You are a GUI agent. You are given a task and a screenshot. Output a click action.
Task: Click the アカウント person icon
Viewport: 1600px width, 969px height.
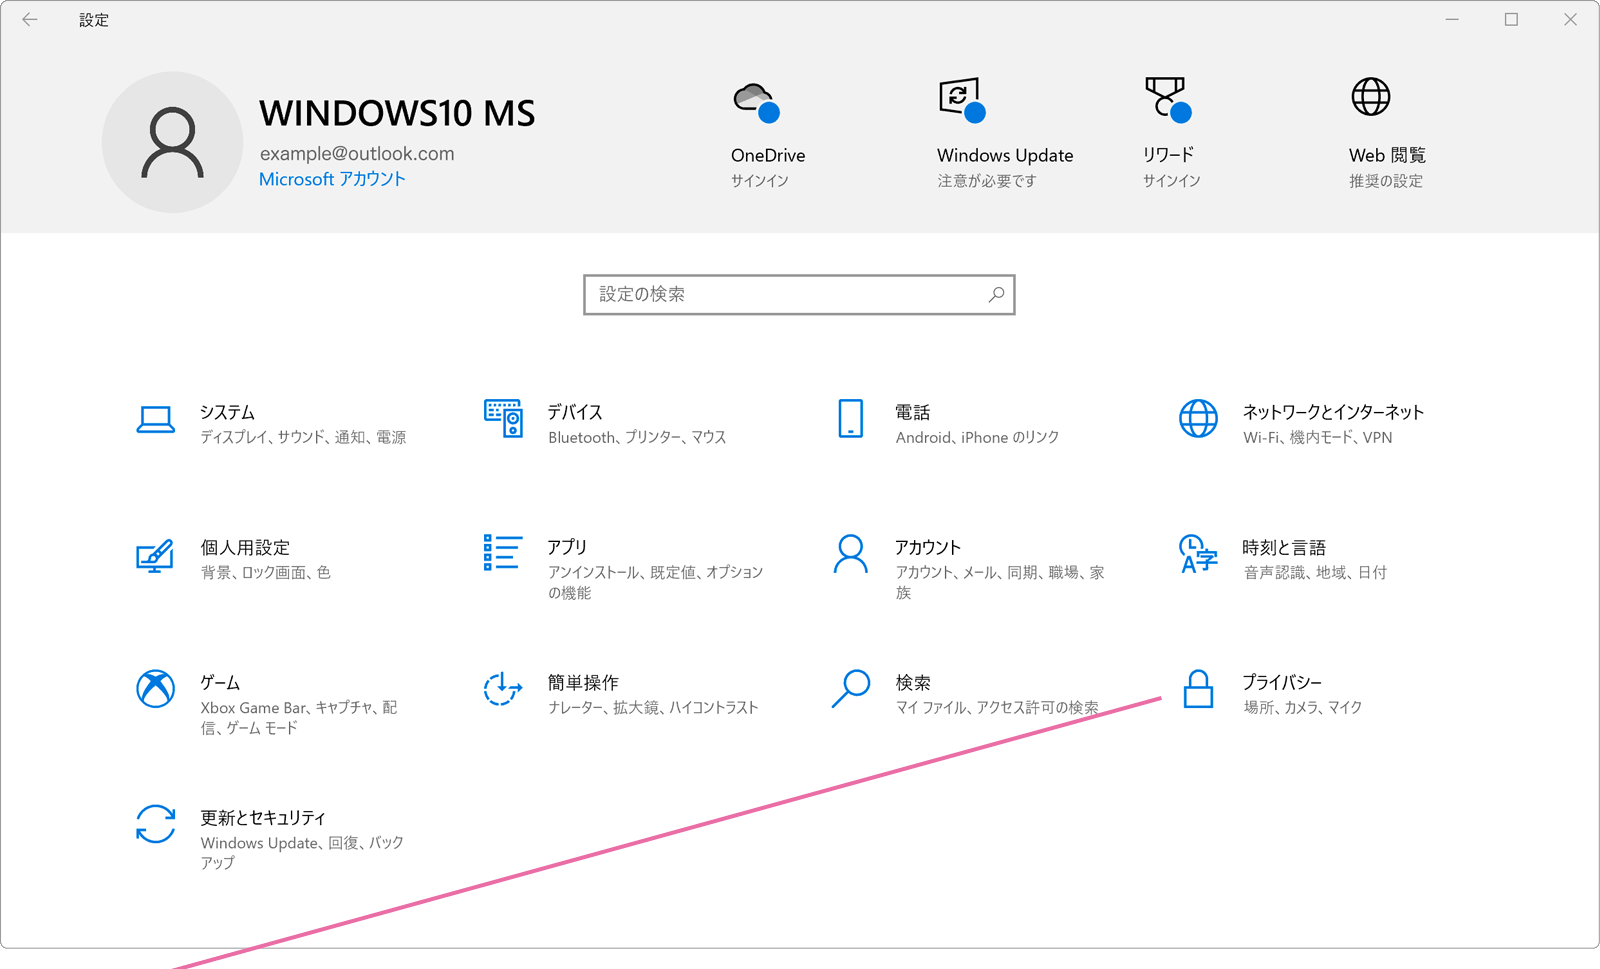coord(851,554)
